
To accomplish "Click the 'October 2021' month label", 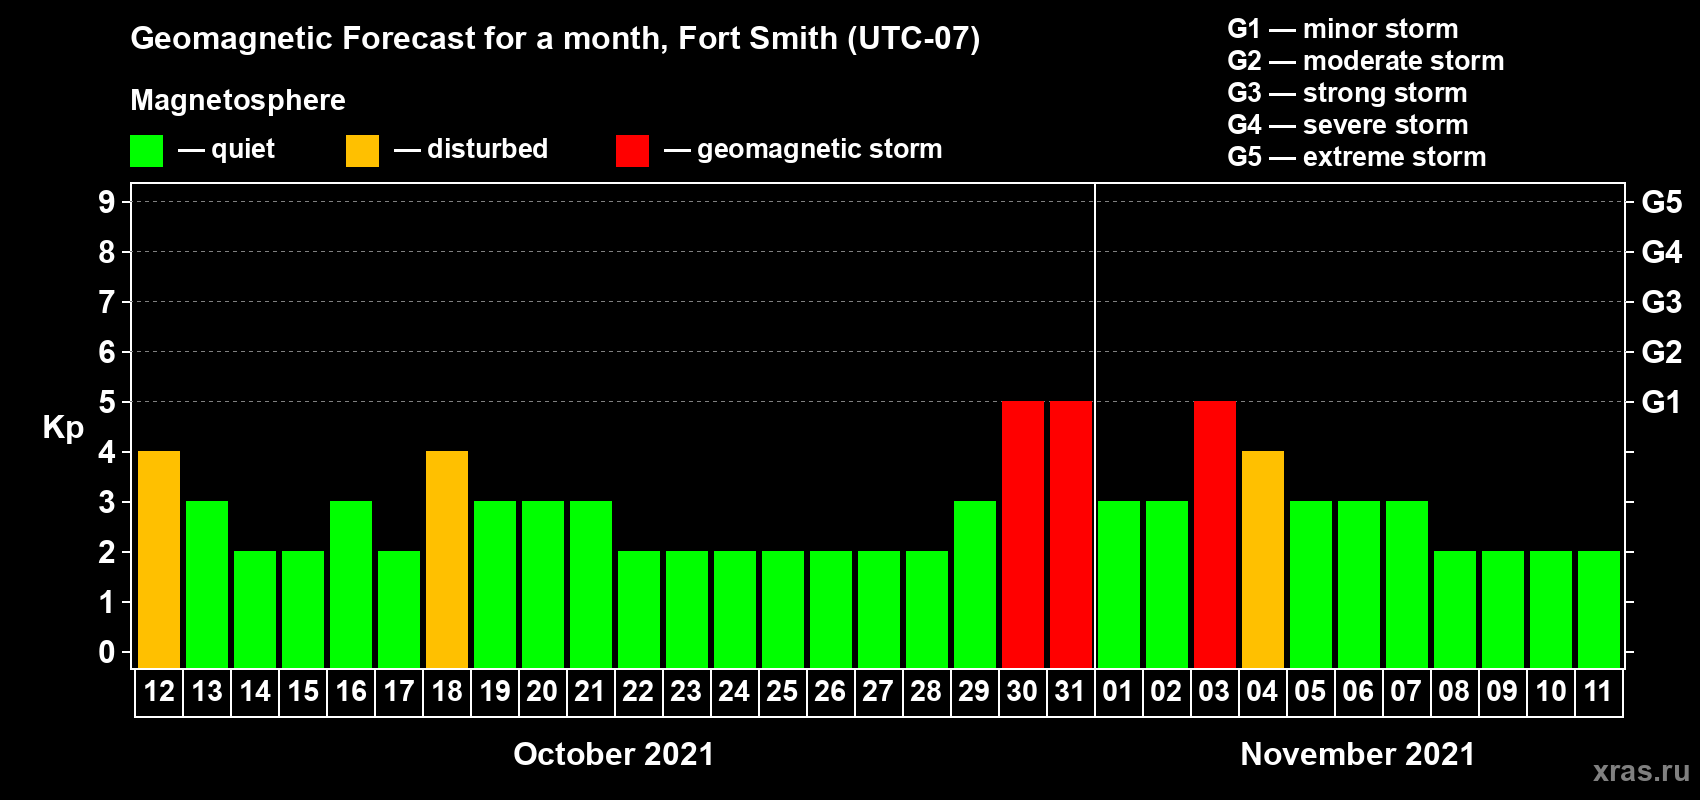I will click(x=614, y=754).
